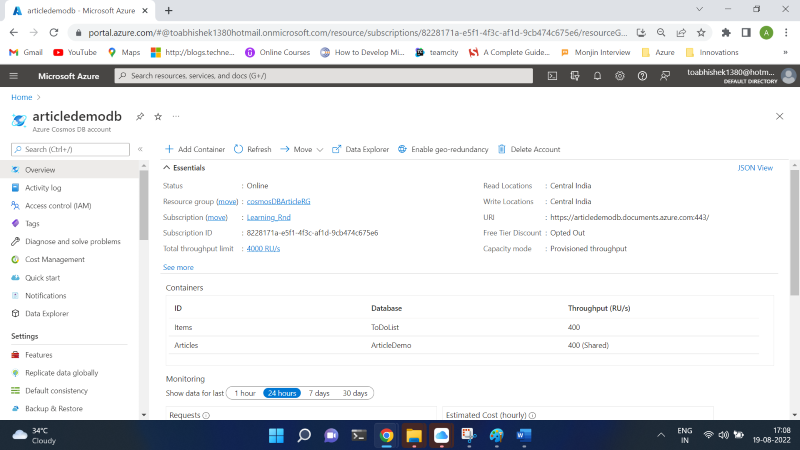
Task: Open Learning_Rnd subscription link
Action: (269, 217)
